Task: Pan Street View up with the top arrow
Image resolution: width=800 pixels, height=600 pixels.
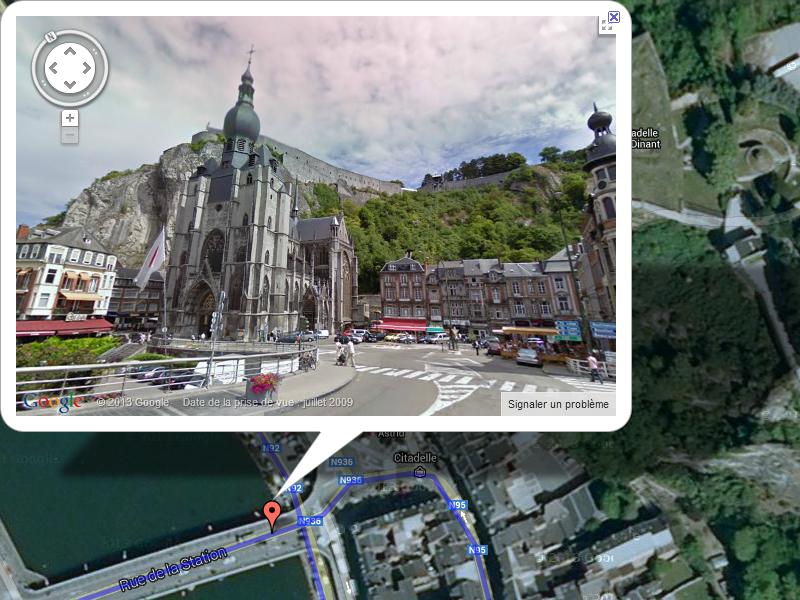Action: pos(69,51)
